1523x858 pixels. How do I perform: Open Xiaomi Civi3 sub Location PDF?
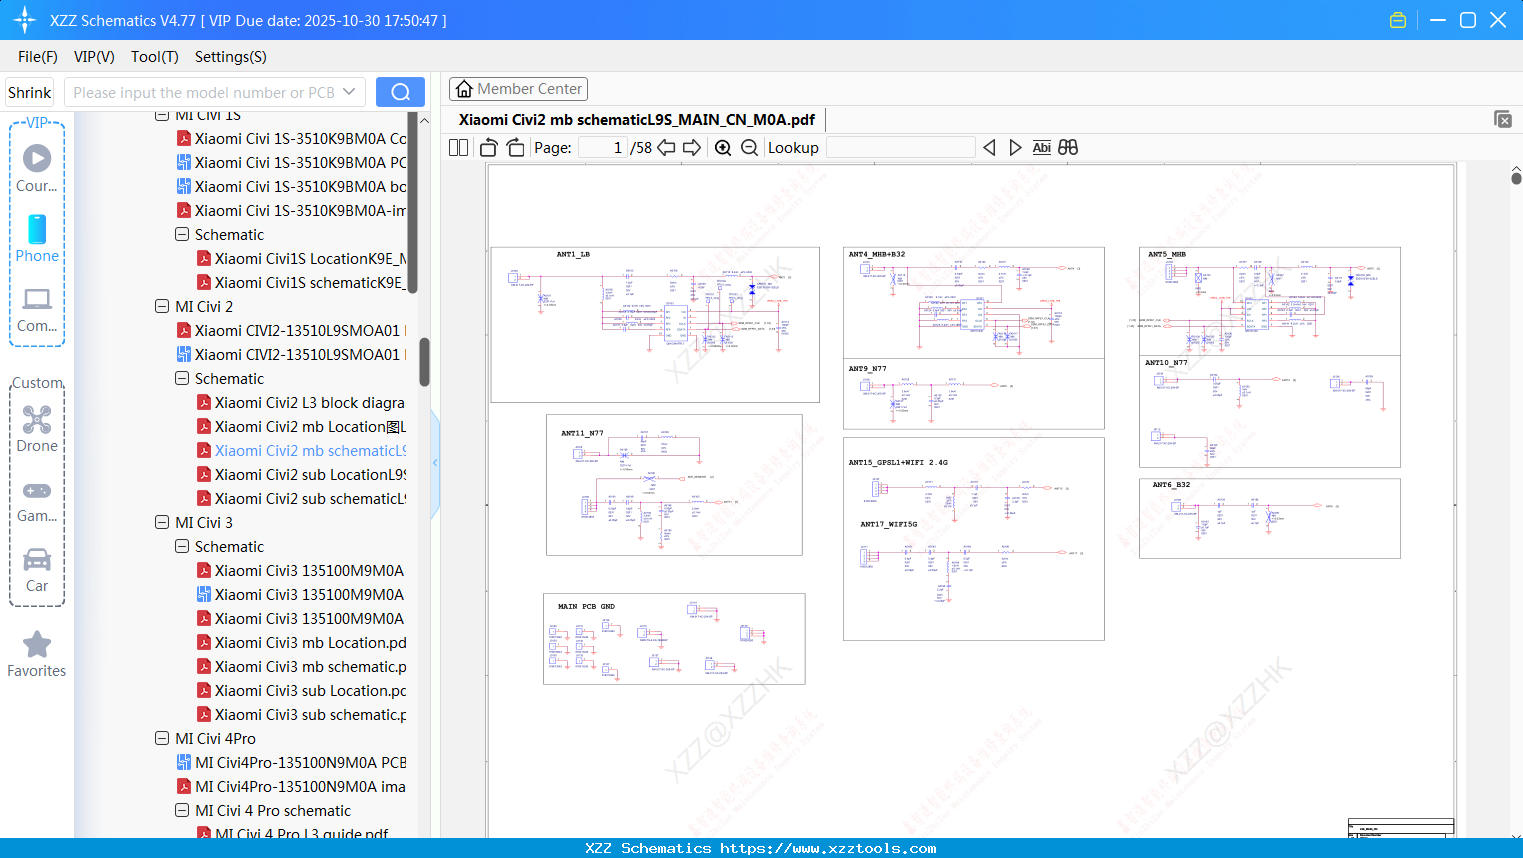click(x=301, y=690)
